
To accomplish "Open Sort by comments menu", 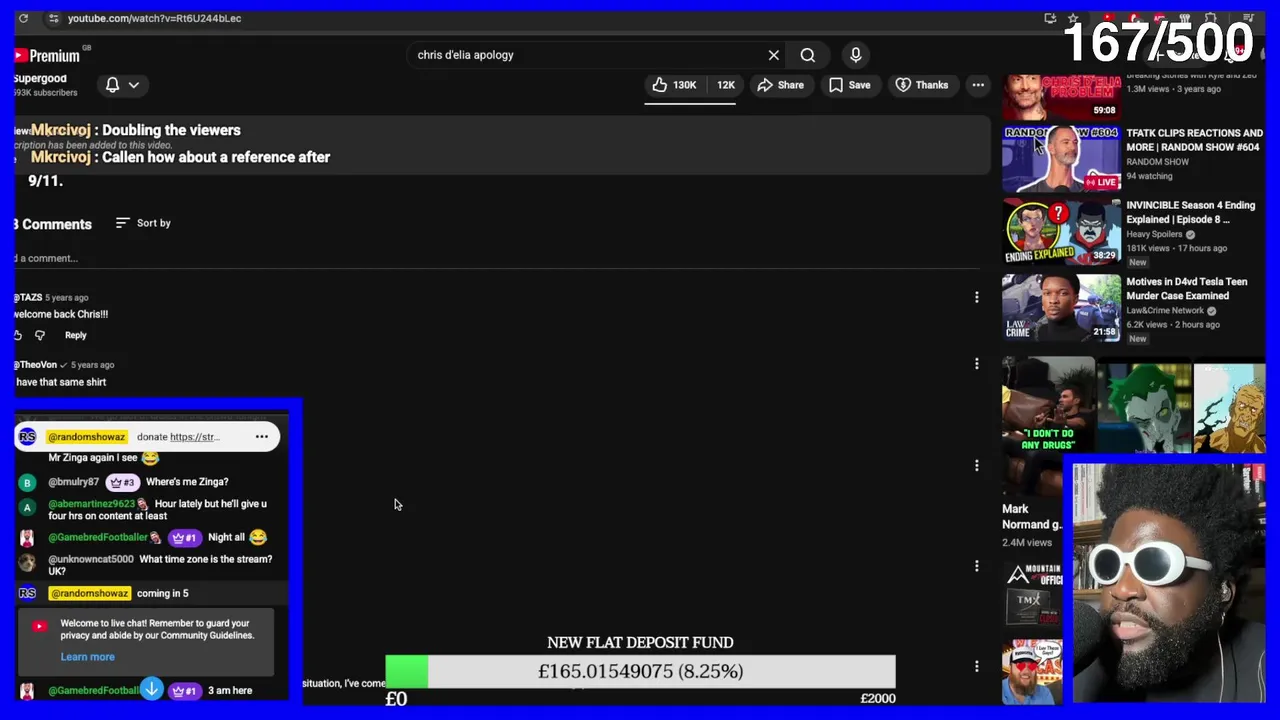I will [x=143, y=223].
